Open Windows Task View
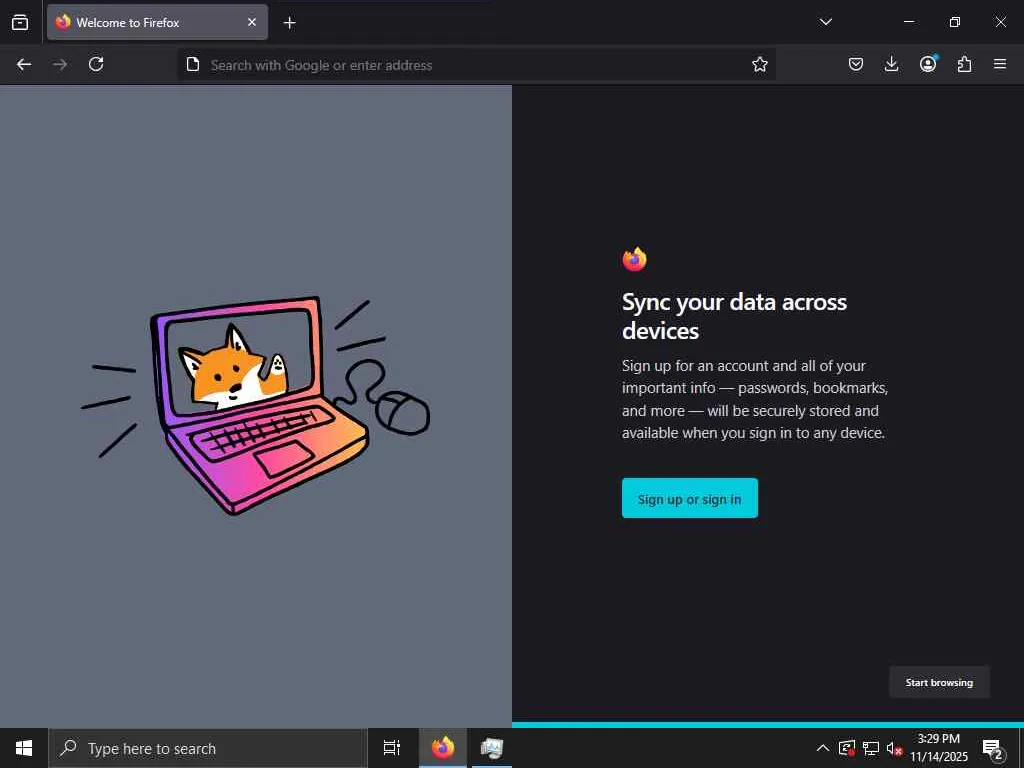 click(x=392, y=748)
